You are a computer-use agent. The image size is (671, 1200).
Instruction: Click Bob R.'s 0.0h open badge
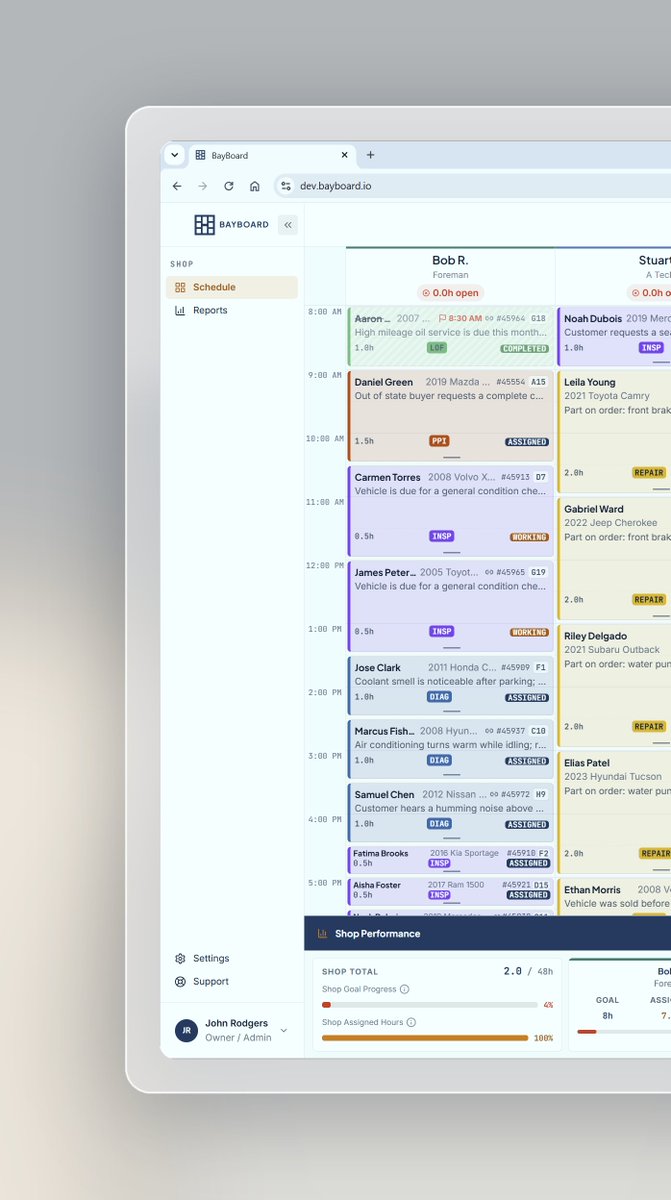coord(450,293)
